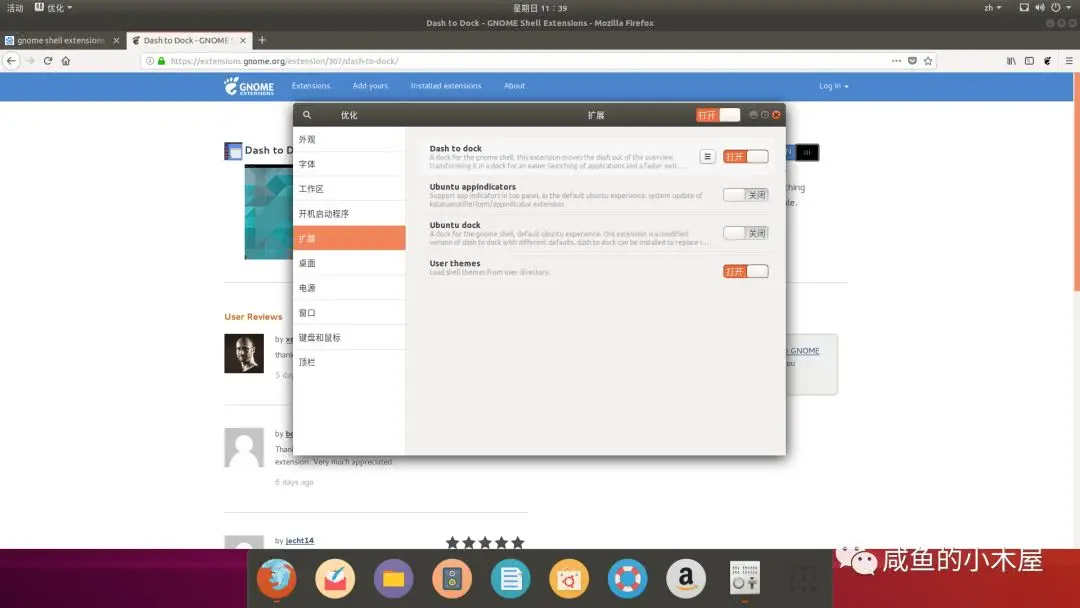The height and width of the screenshot is (608, 1080).
Task: Open the About nav link
Action: pyautogui.click(x=514, y=86)
